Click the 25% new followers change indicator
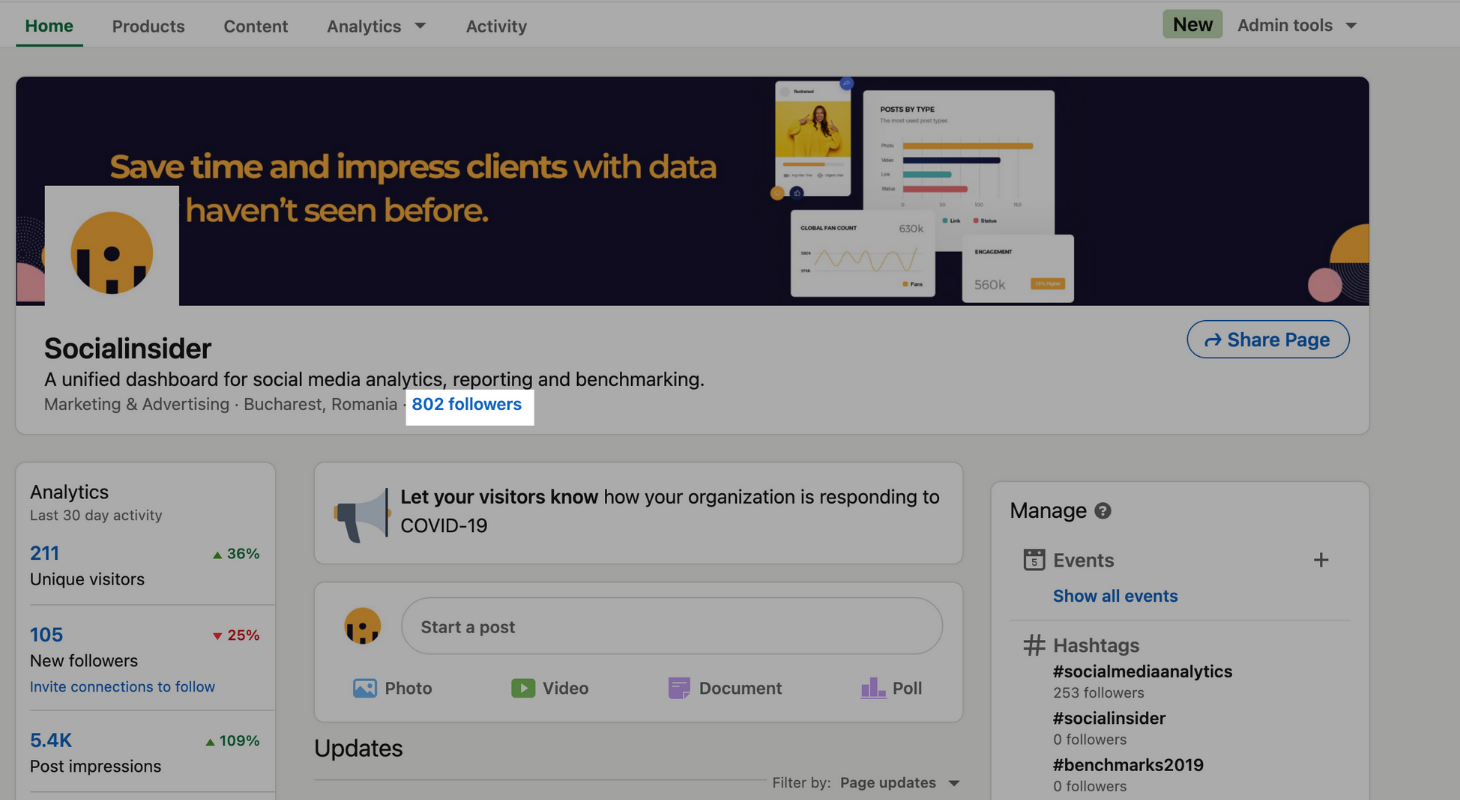1460x800 pixels. click(x=236, y=636)
